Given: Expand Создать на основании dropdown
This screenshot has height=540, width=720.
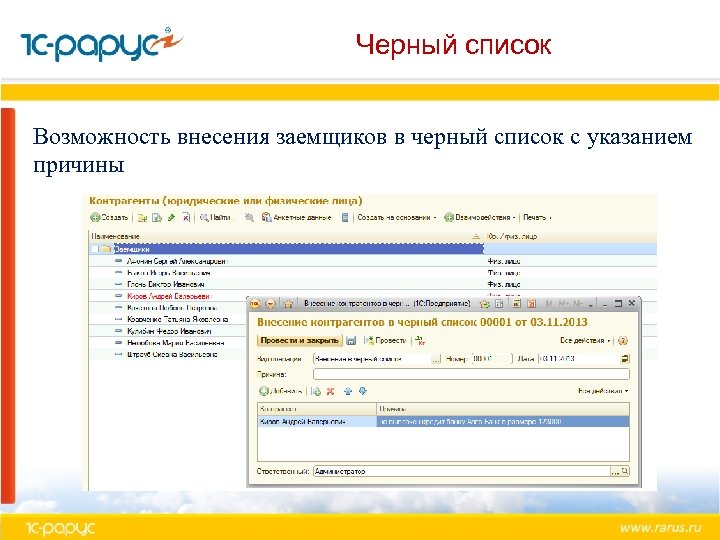Looking at the screenshot, I should [x=397, y=218].
